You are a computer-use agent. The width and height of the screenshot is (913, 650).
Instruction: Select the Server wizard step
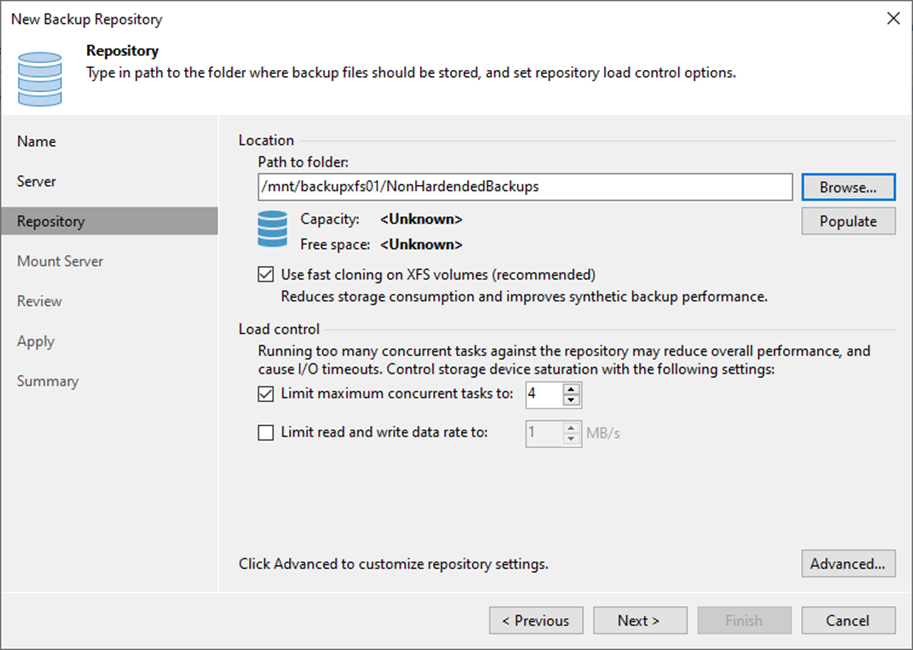tap(38, 181)
